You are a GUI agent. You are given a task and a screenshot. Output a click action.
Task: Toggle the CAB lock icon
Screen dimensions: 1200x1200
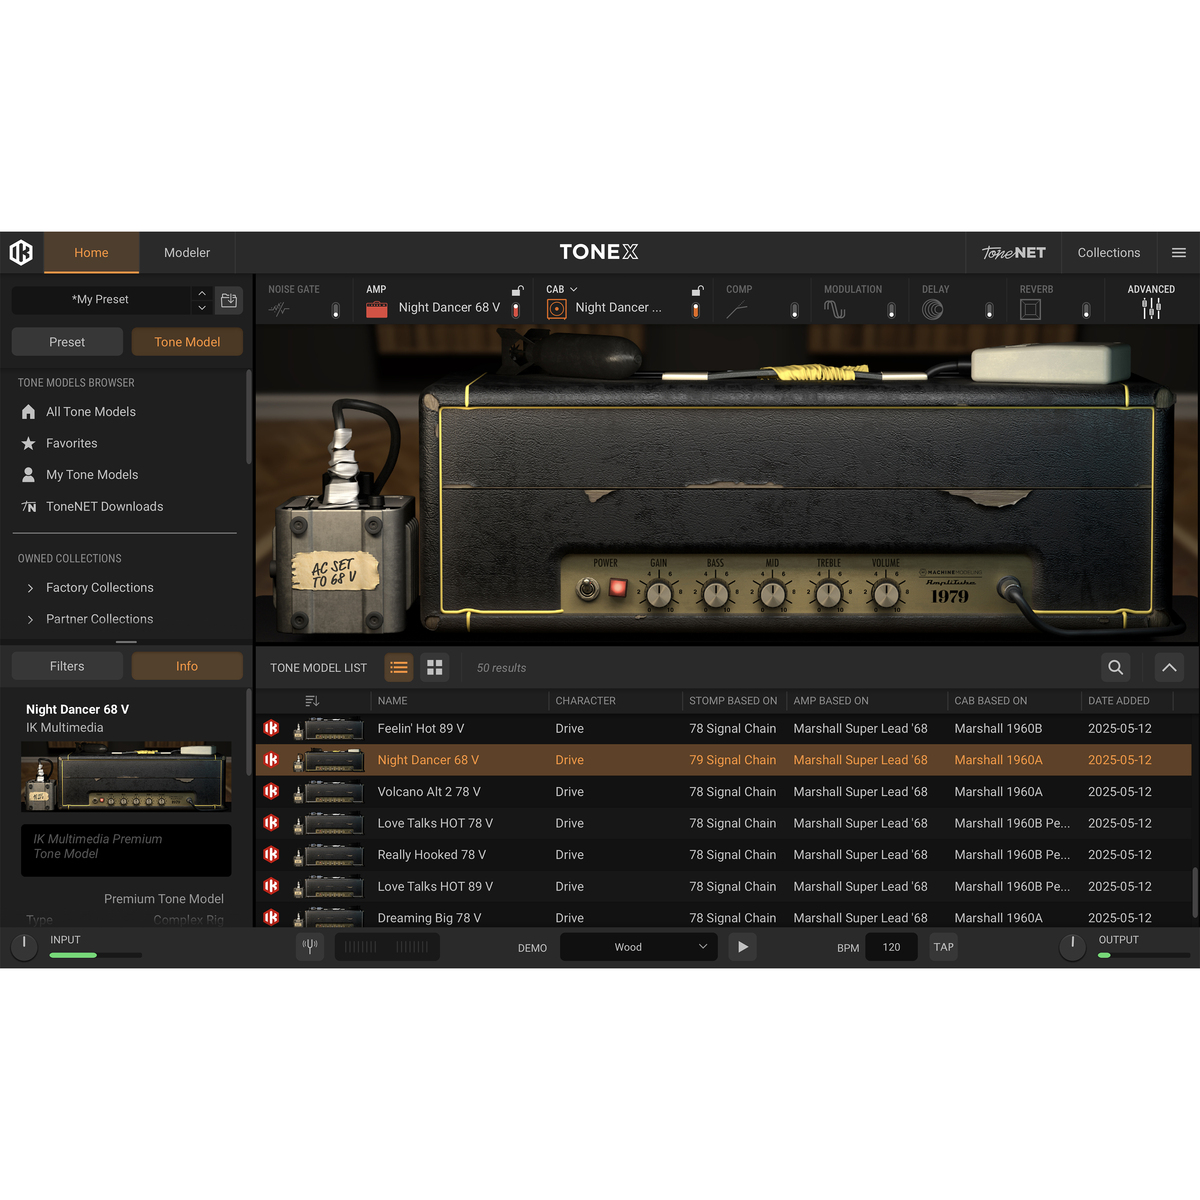point(697,290)
